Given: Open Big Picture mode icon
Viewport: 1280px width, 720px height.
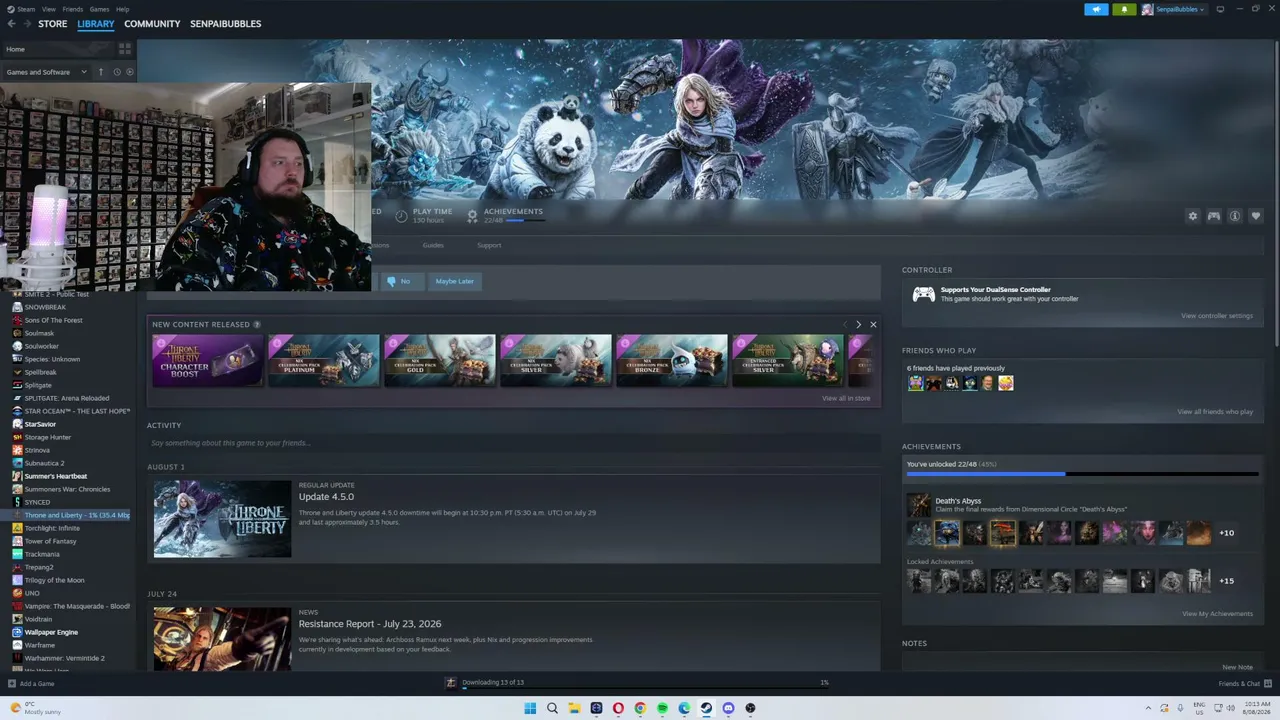Looking at the screenshot, I should 1220,9.
